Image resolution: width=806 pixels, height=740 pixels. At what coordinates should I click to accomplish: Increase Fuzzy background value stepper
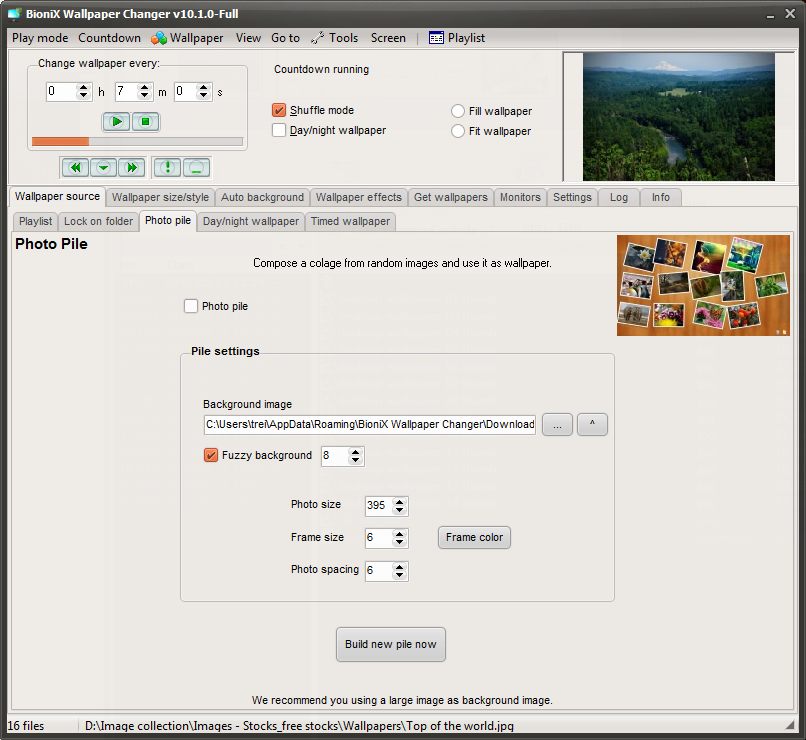coord(355,452)
